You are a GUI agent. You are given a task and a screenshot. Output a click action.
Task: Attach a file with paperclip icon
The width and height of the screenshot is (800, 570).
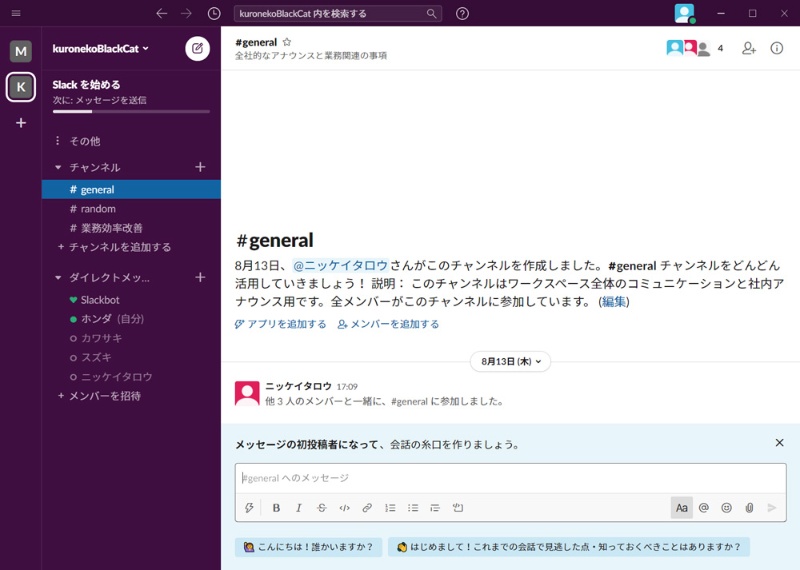coord(749,508)
